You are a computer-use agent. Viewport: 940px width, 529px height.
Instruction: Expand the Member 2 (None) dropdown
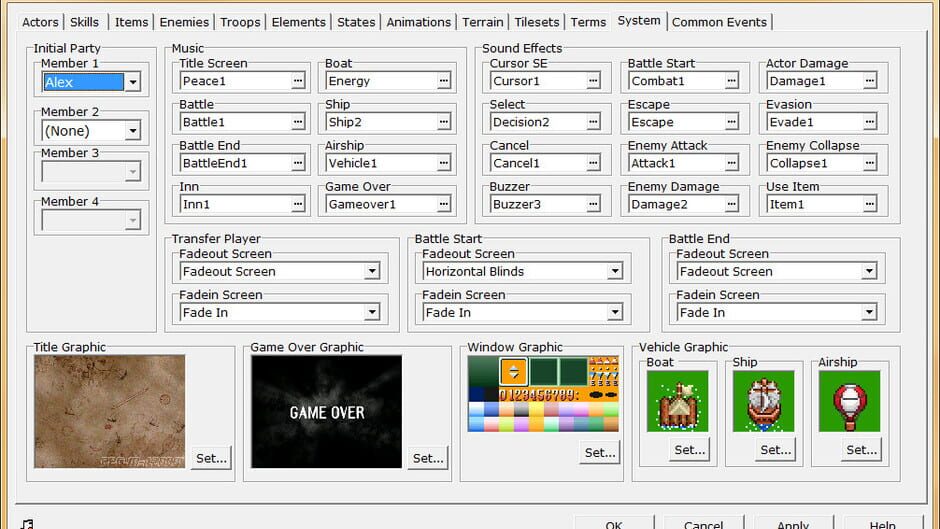point(132,131)
